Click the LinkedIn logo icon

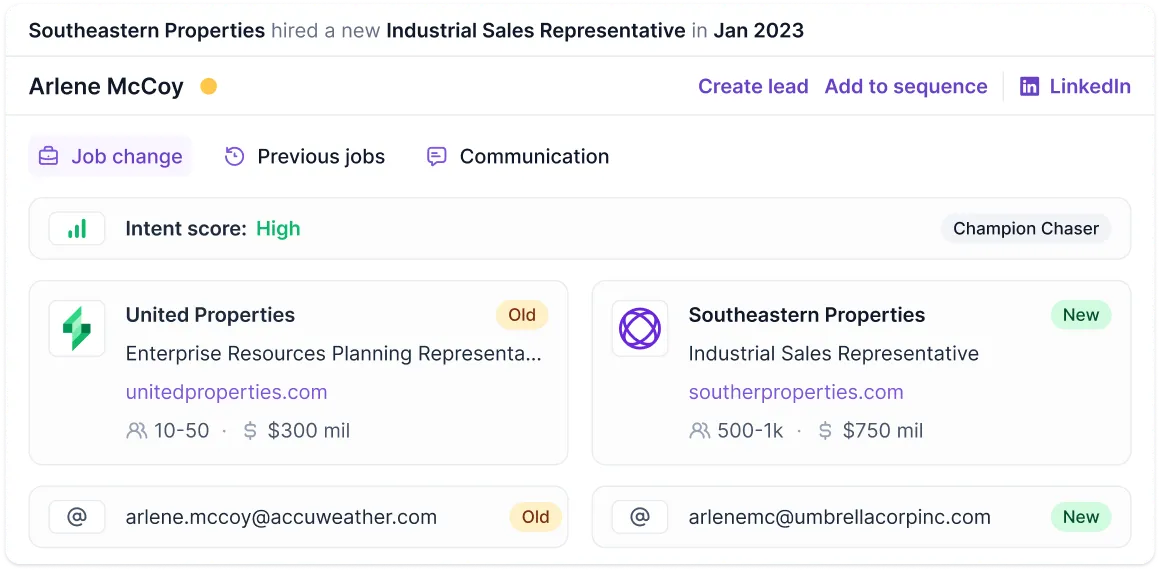click(1029, 86)
